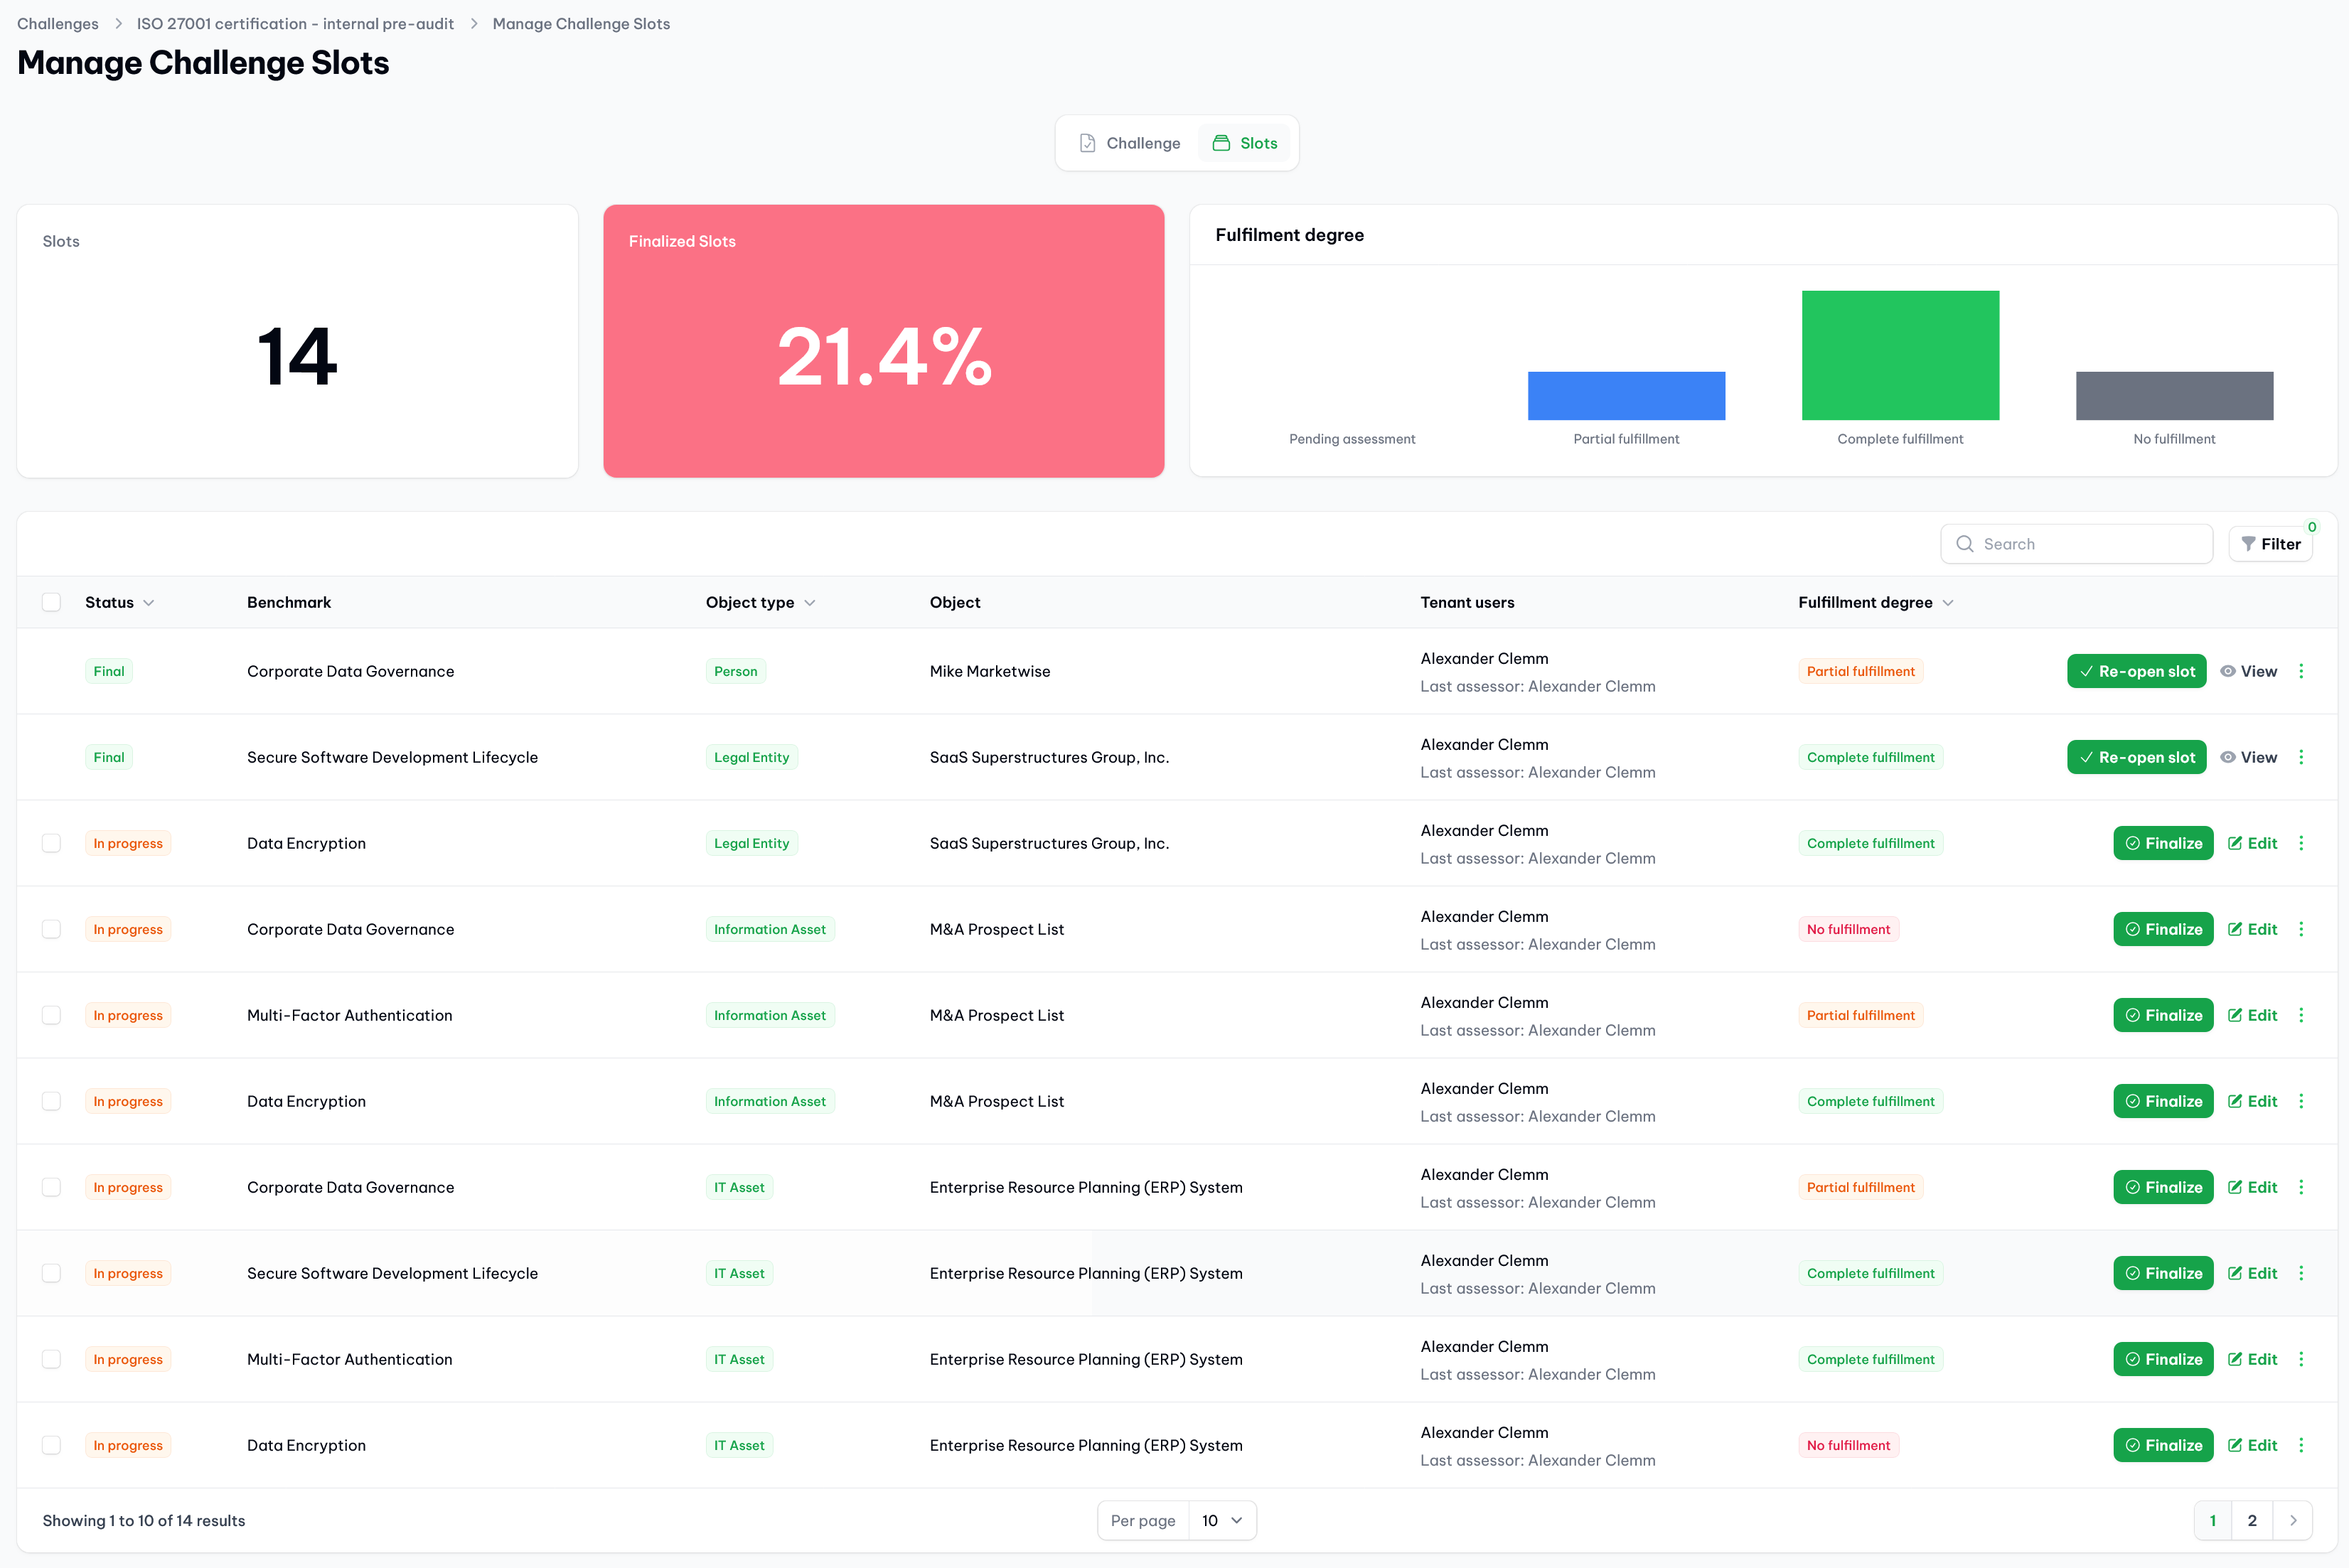Select checkbox for Data Encryption ERP row
This screenshot has width=2349, height=1568.
pyautogui.click(x=52, y=1445)
